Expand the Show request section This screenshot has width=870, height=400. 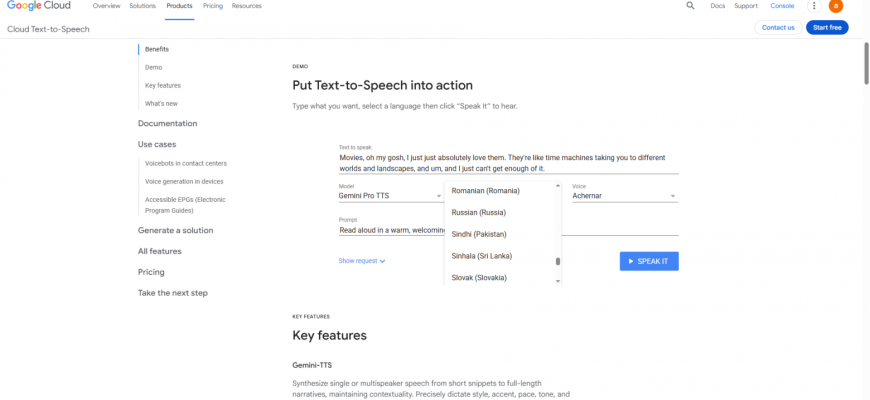click(362, 261)
